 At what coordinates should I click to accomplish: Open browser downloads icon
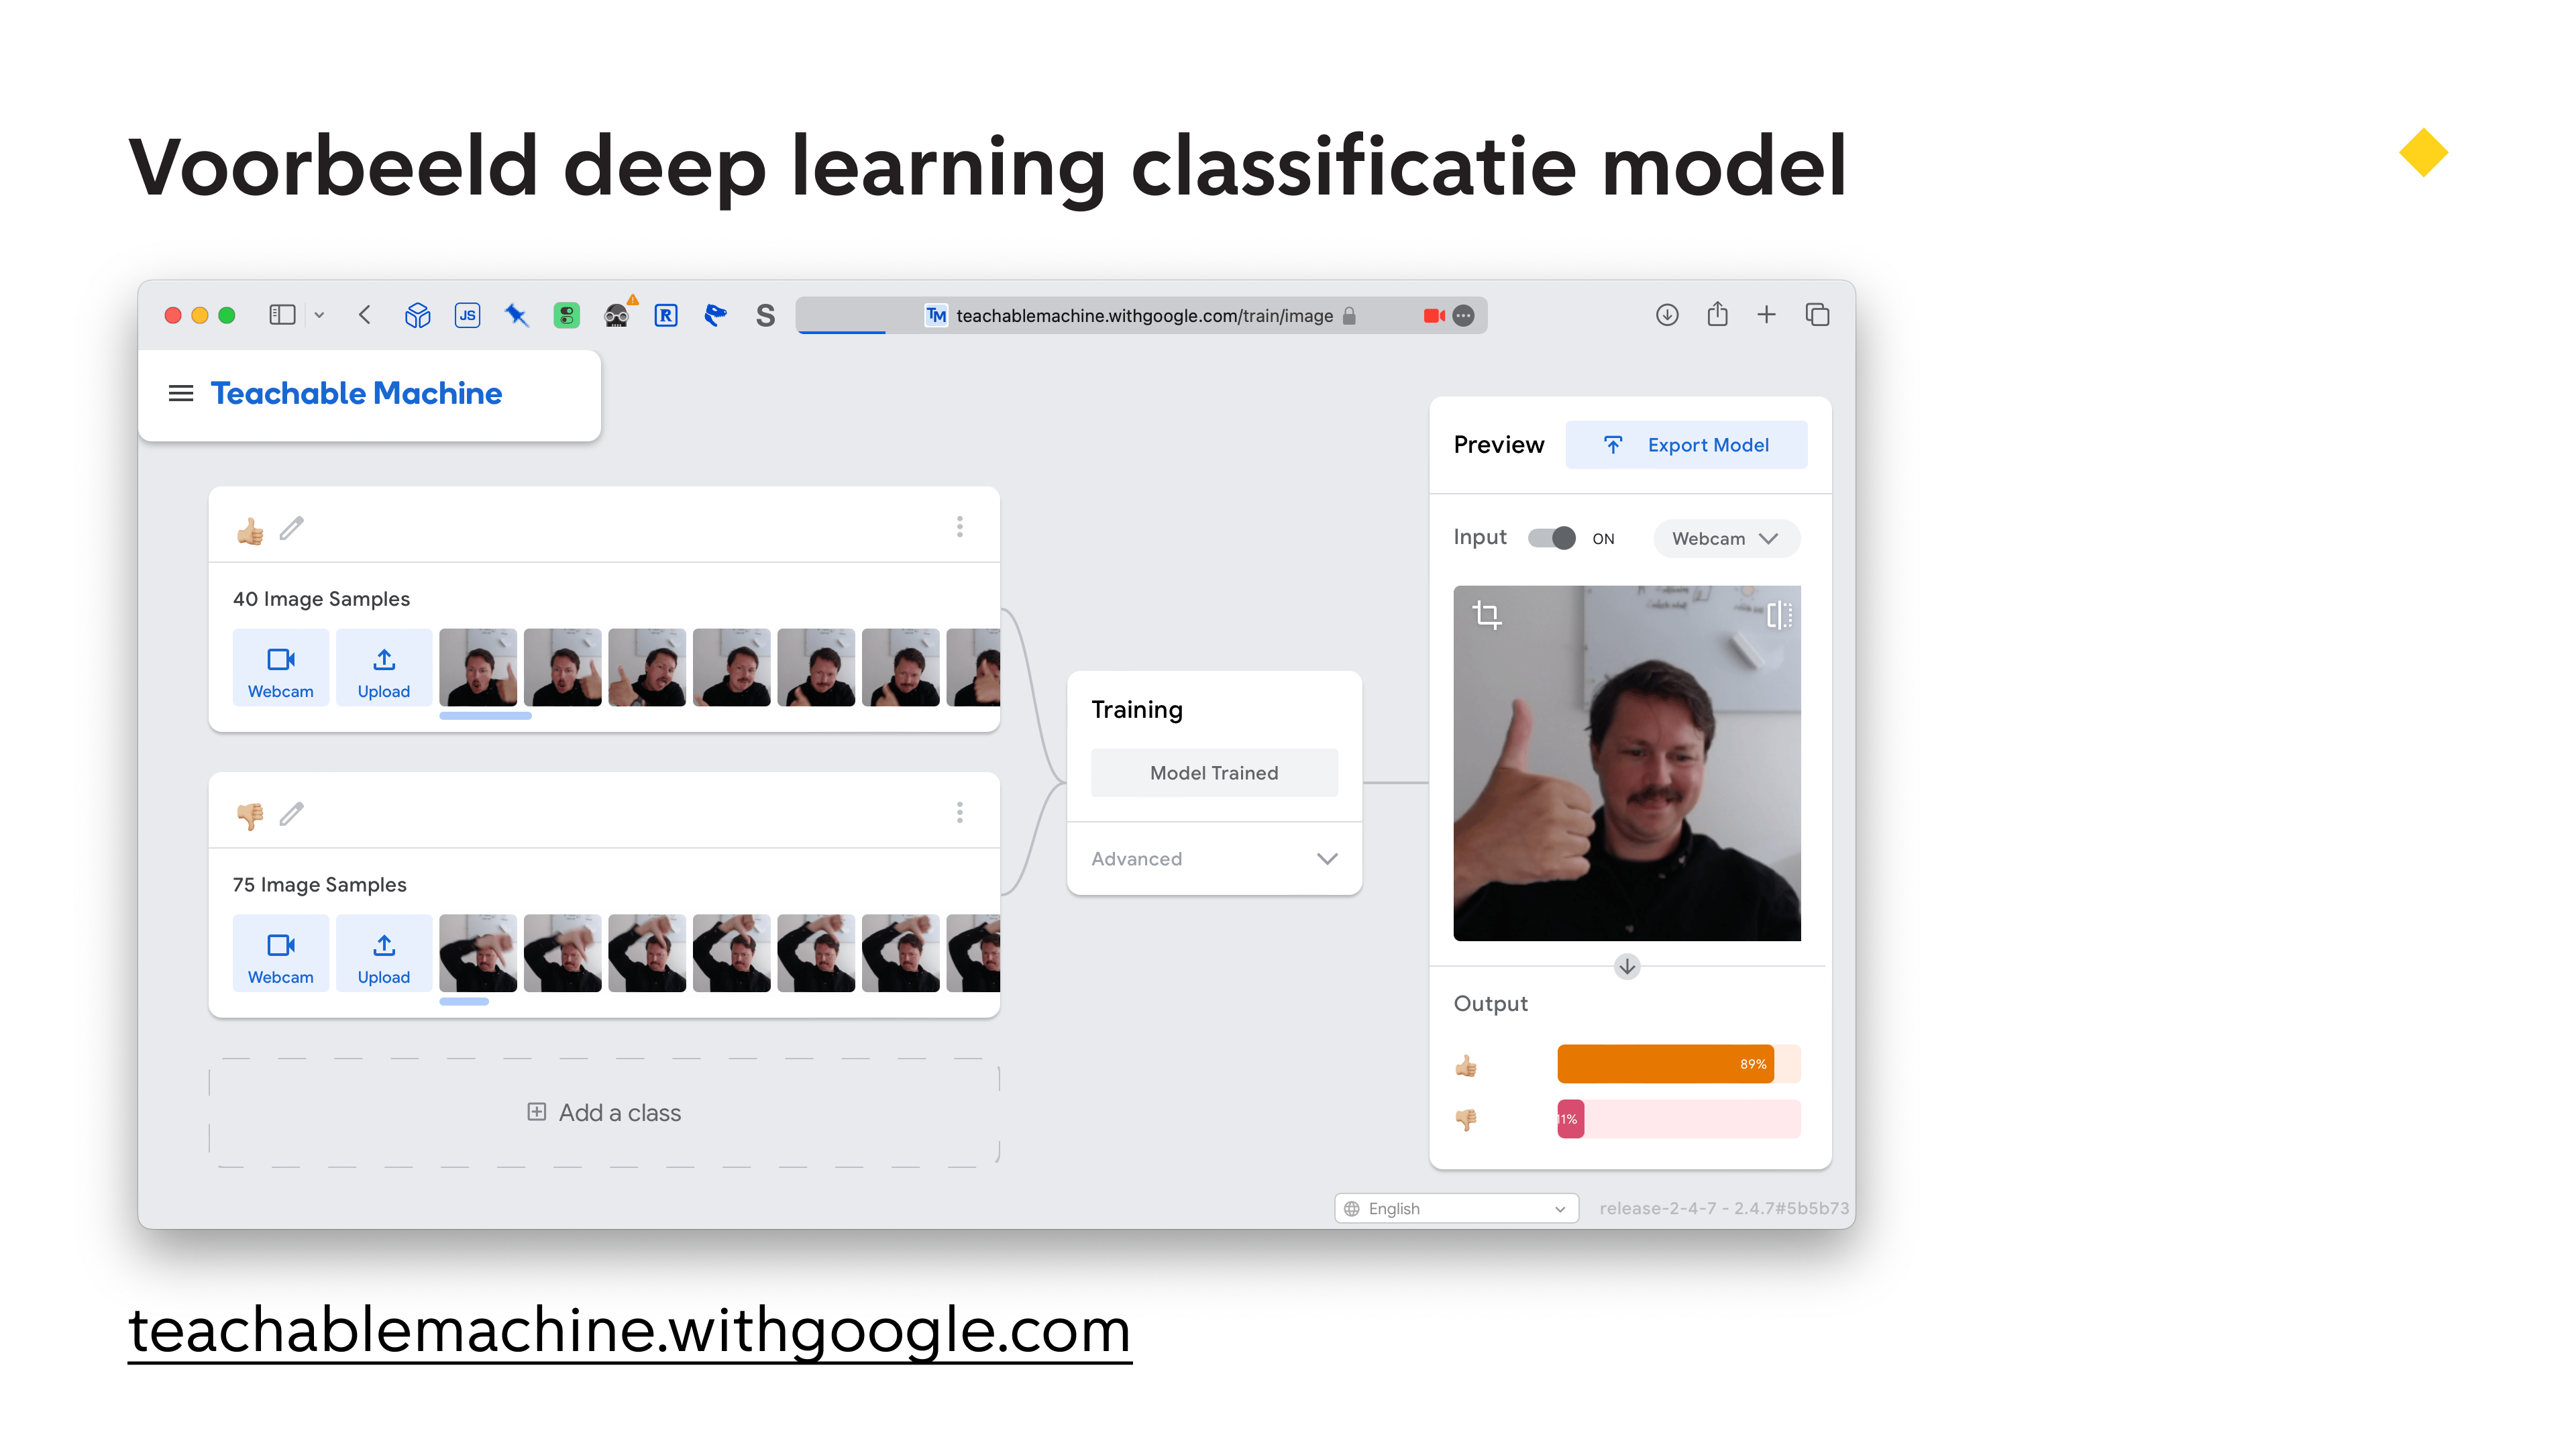point(1667,315)
